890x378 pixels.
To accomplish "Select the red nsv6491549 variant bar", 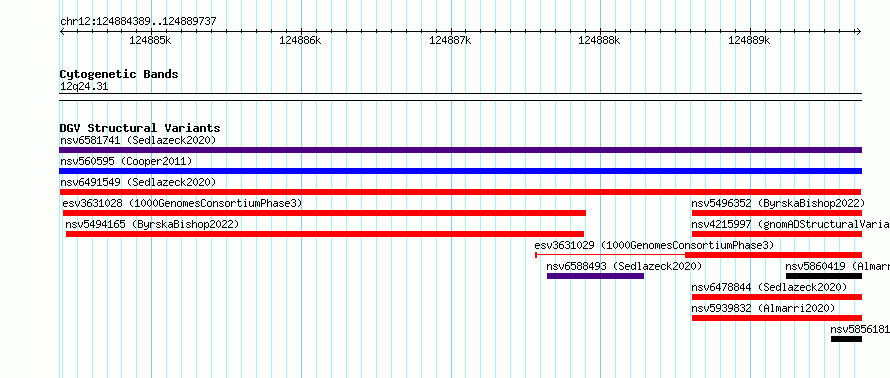I will pyautogui.click(x=460, y=192).
